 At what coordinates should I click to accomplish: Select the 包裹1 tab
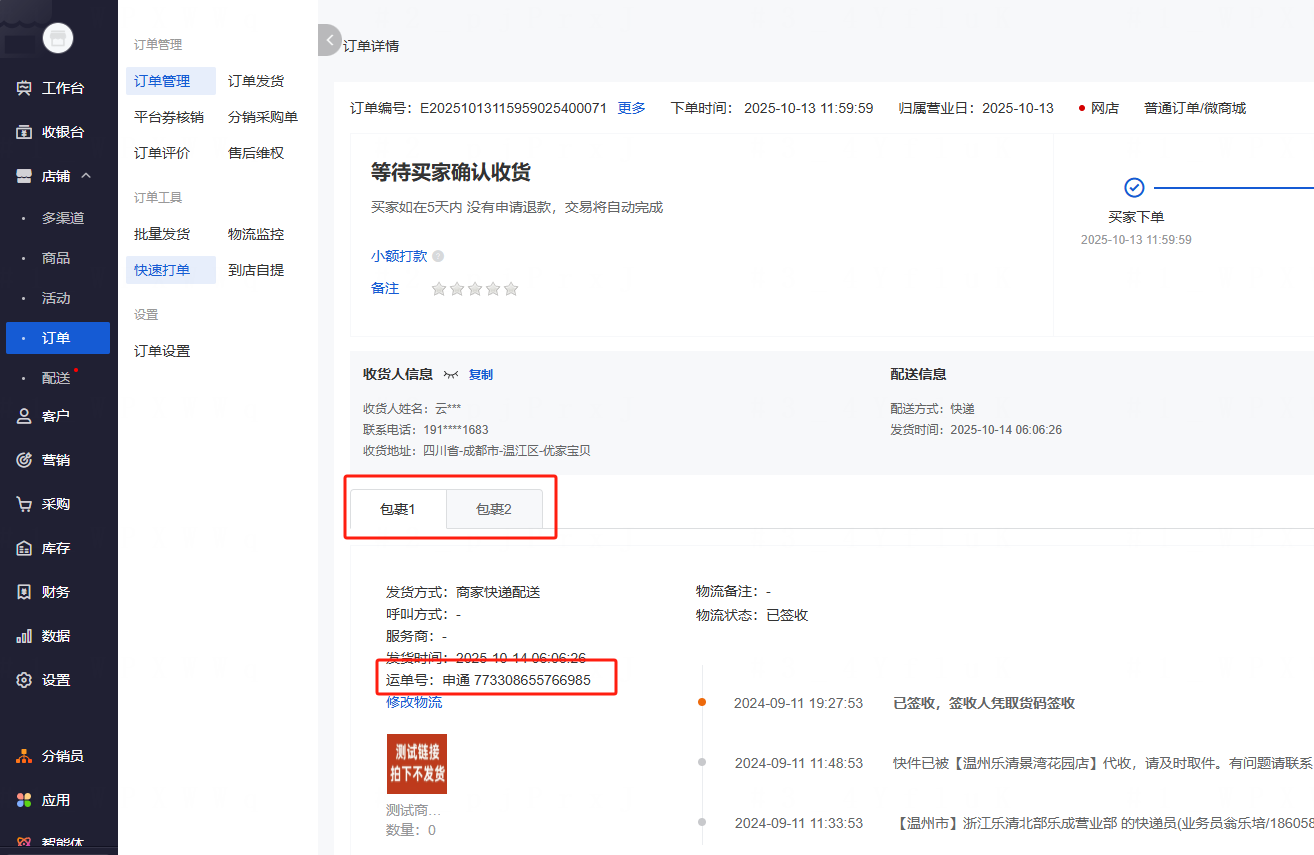pyautogui.click(x=397, y=509)
